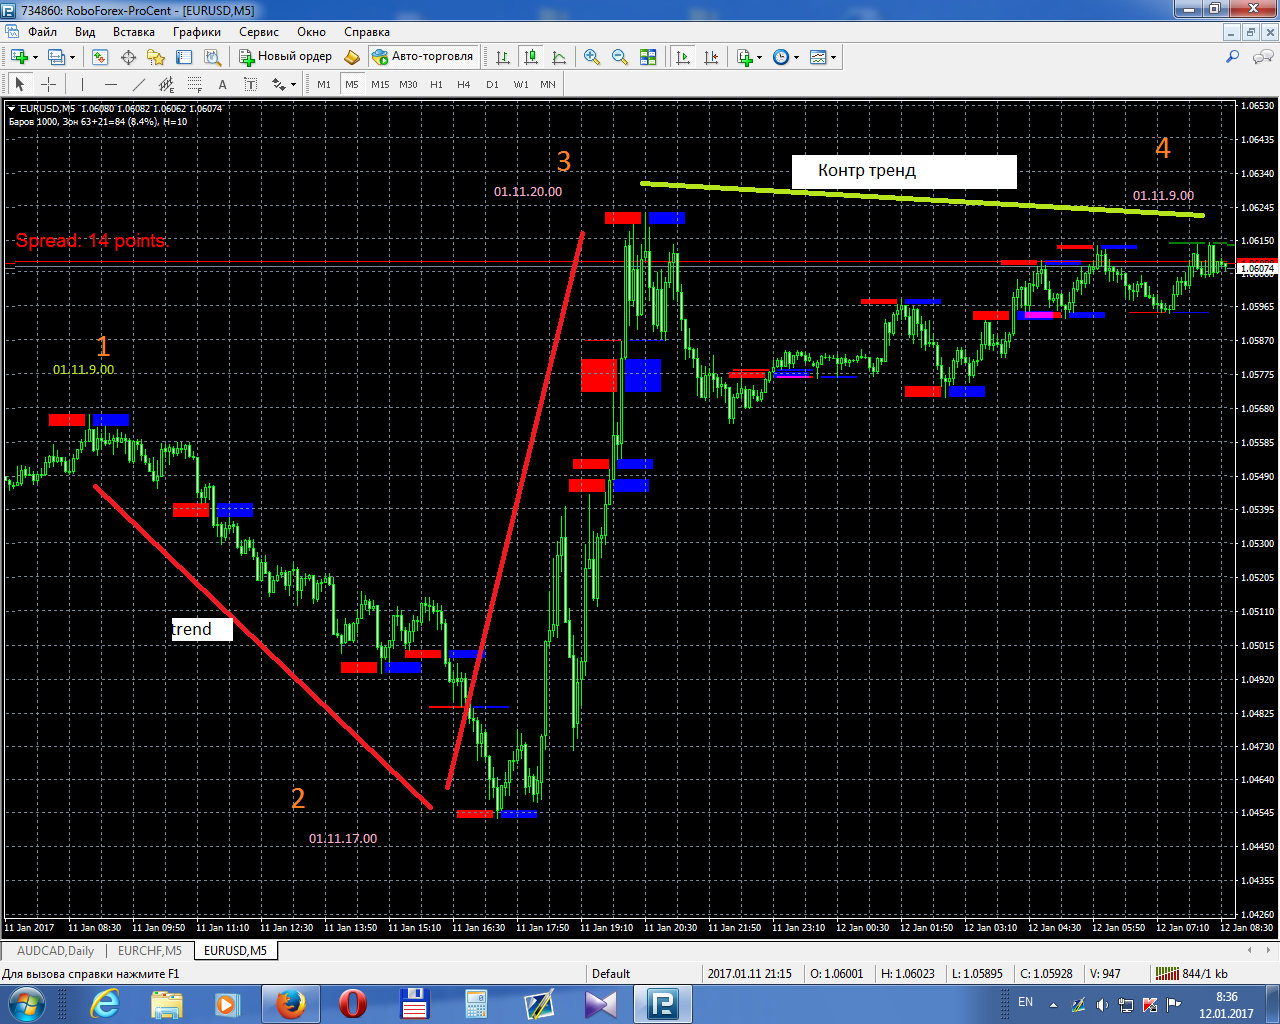Click the search magnifier icon
This screenshot has height=1024, width=1280.
point(1232,57)
